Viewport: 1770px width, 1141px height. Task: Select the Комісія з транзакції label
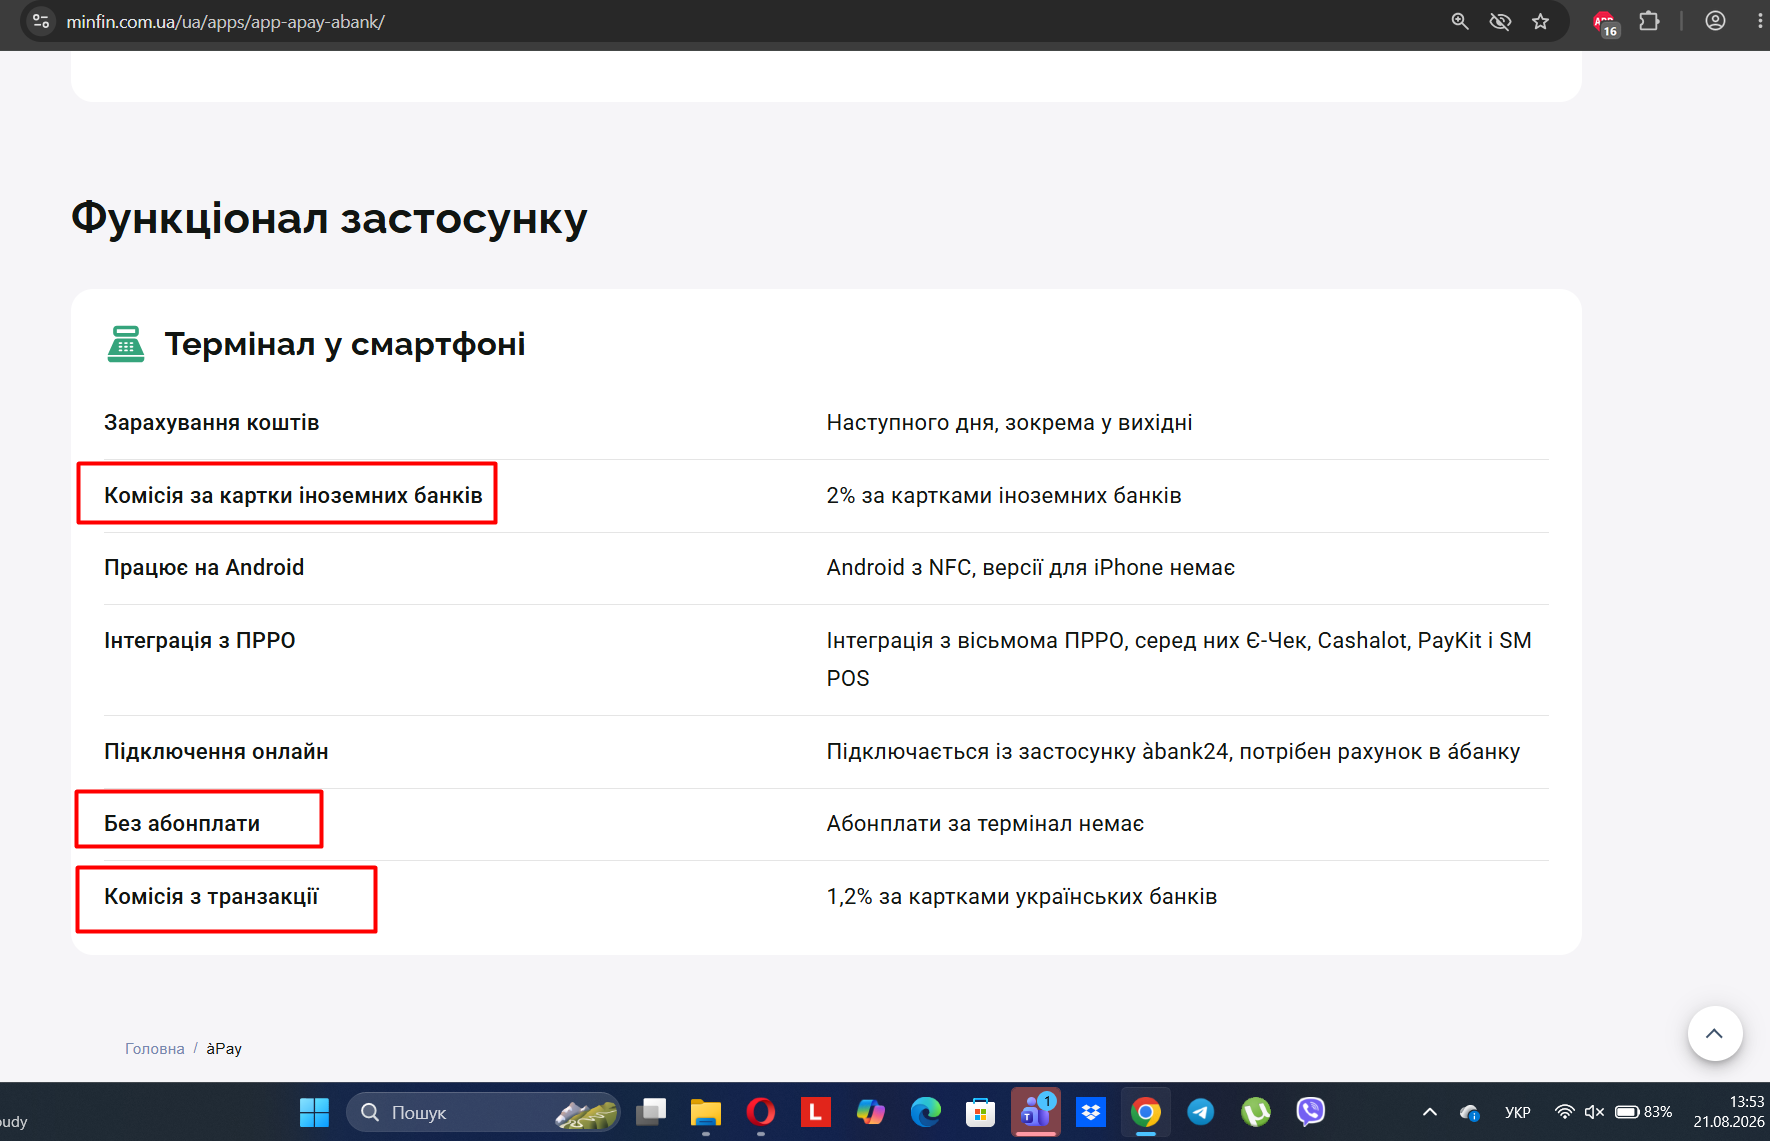point(211,897)
